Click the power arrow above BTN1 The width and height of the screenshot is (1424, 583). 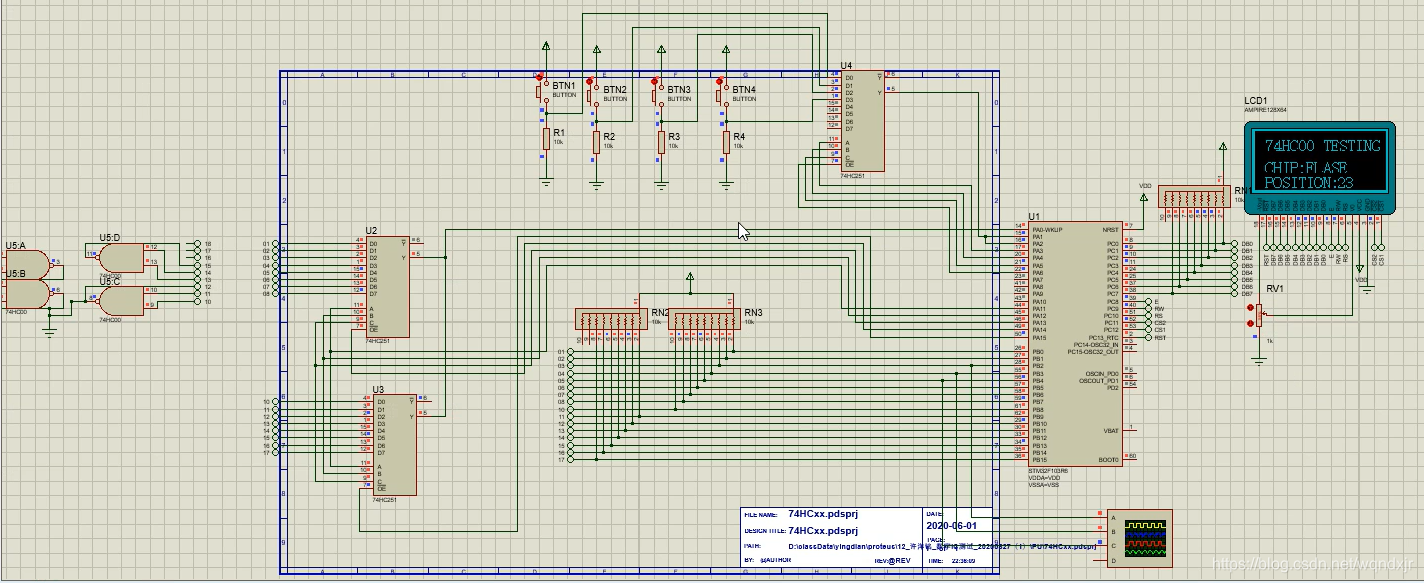click(x=545, y=46)
